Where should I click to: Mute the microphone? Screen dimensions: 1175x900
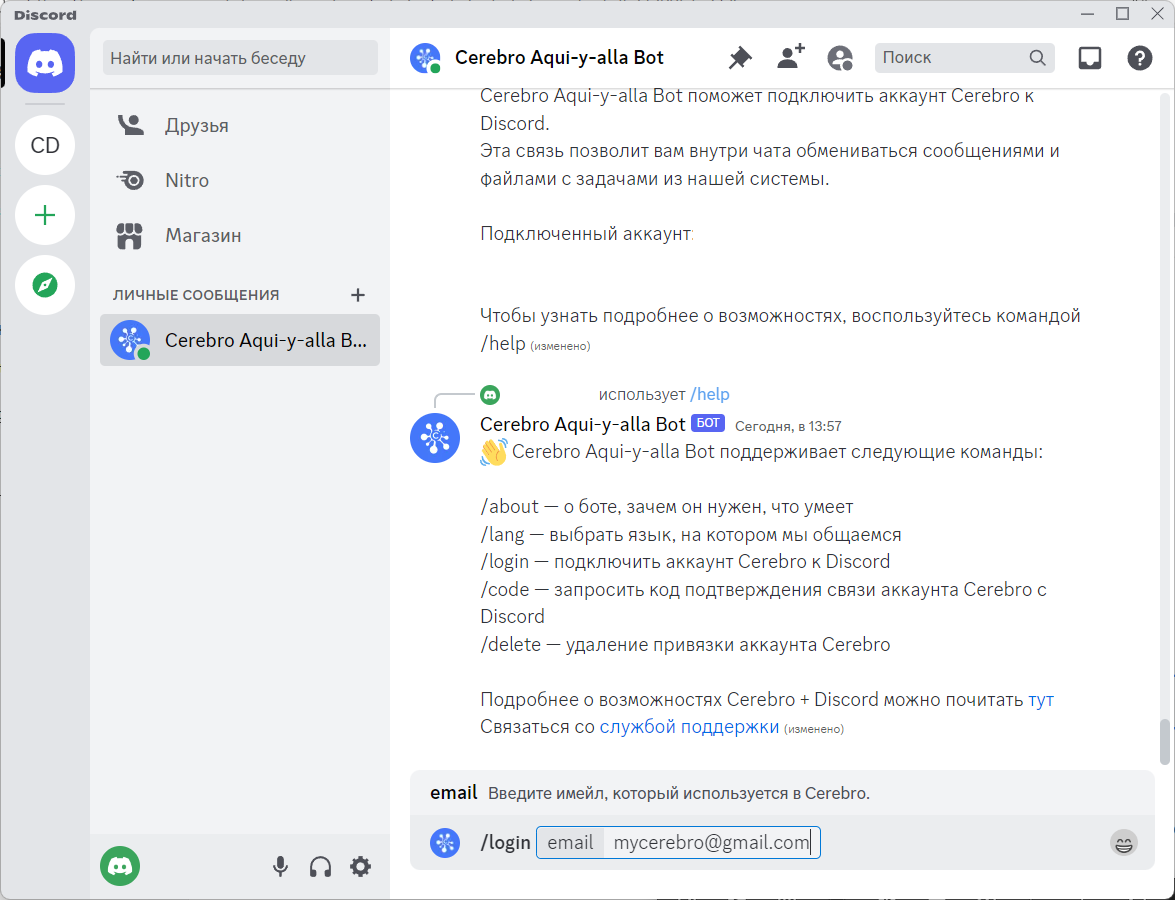280,867
